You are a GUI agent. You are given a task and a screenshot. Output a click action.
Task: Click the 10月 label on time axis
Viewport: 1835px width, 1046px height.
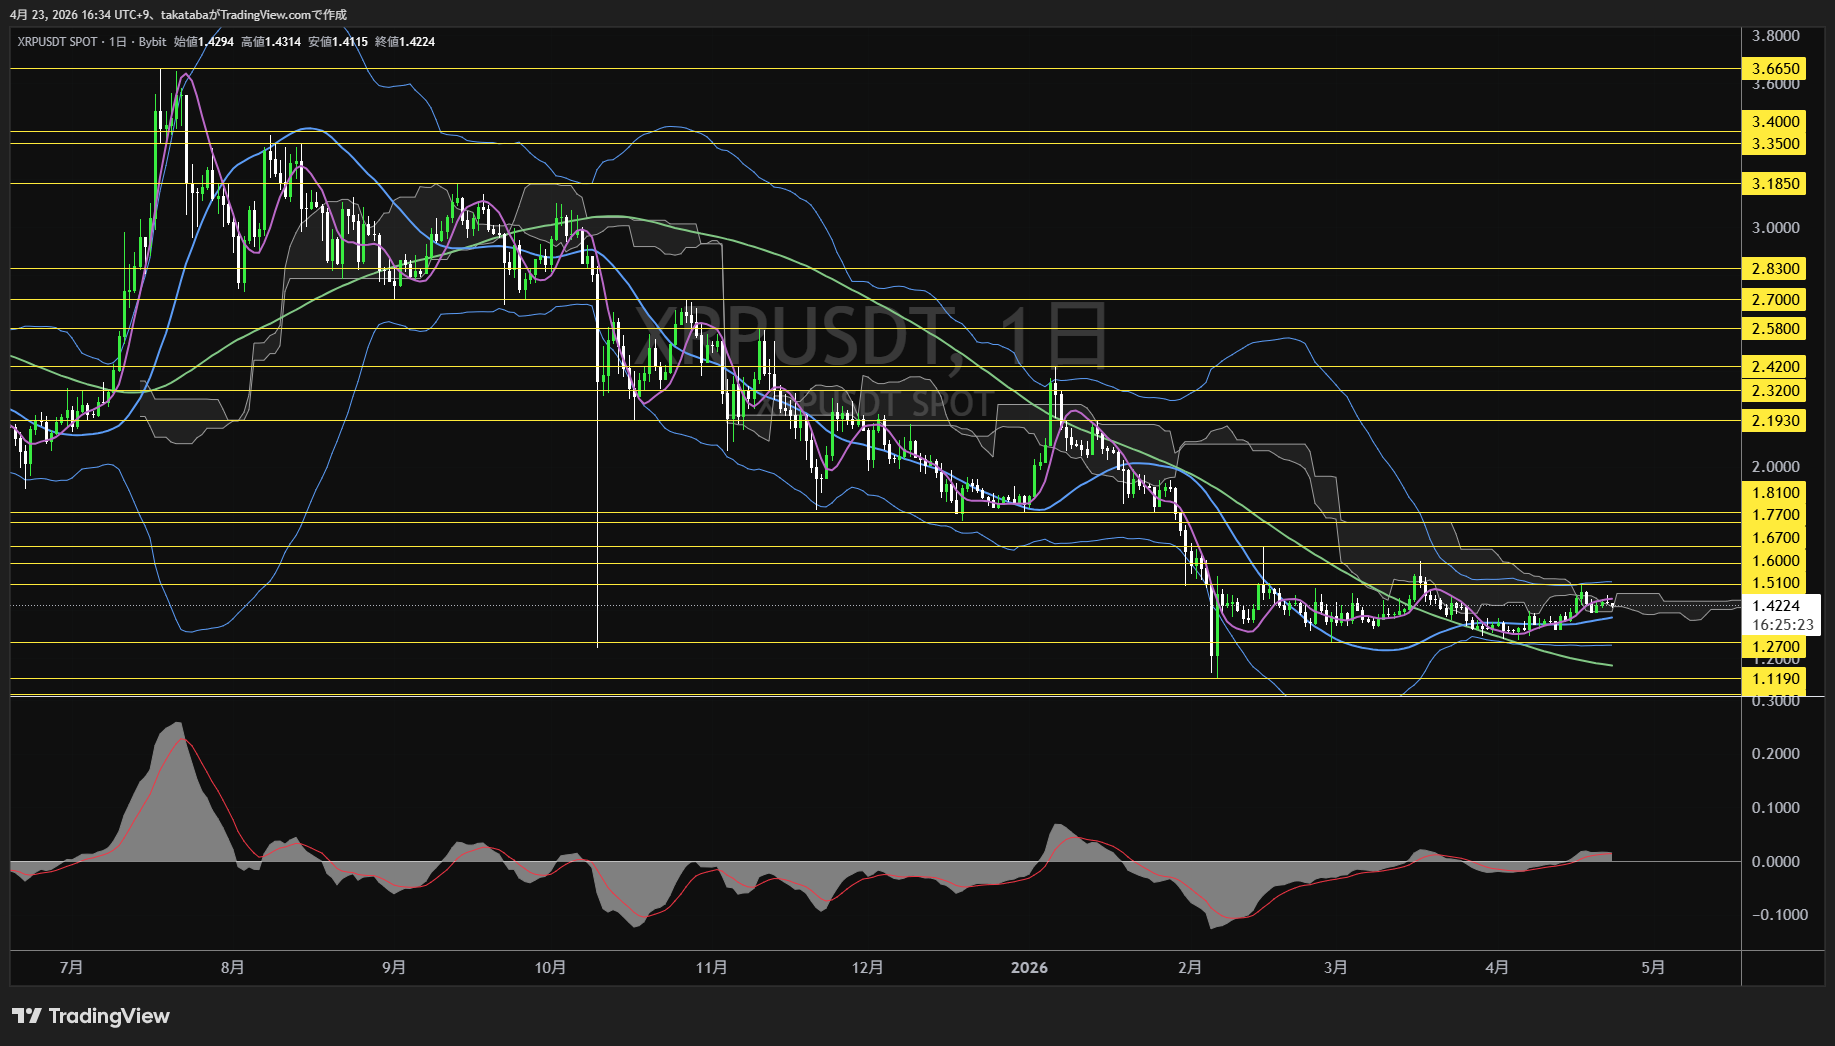tap(550, 967)
